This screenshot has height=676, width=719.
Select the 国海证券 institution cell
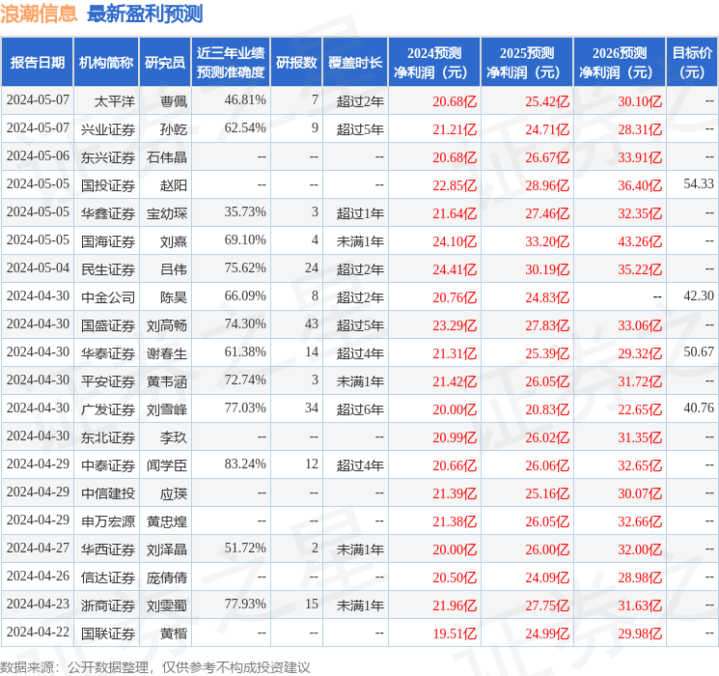[108, 241]
